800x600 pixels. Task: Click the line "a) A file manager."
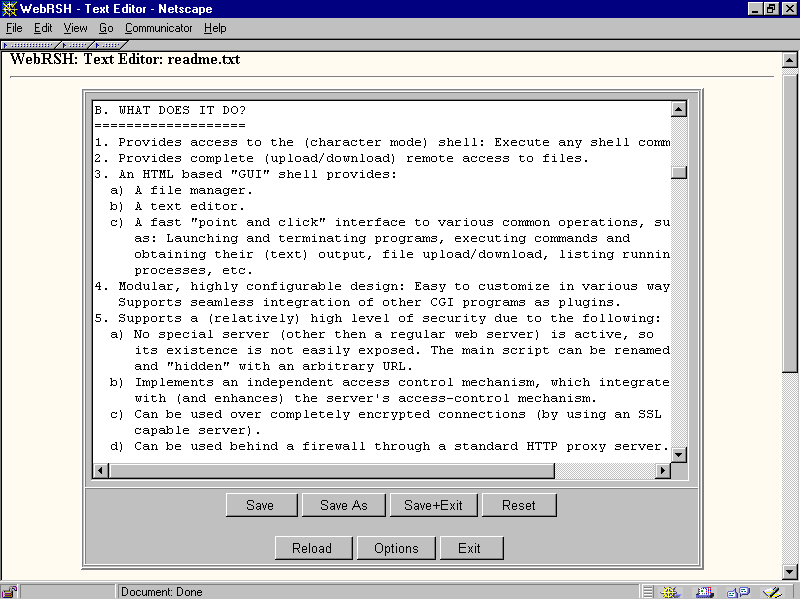tap(182, 190)
